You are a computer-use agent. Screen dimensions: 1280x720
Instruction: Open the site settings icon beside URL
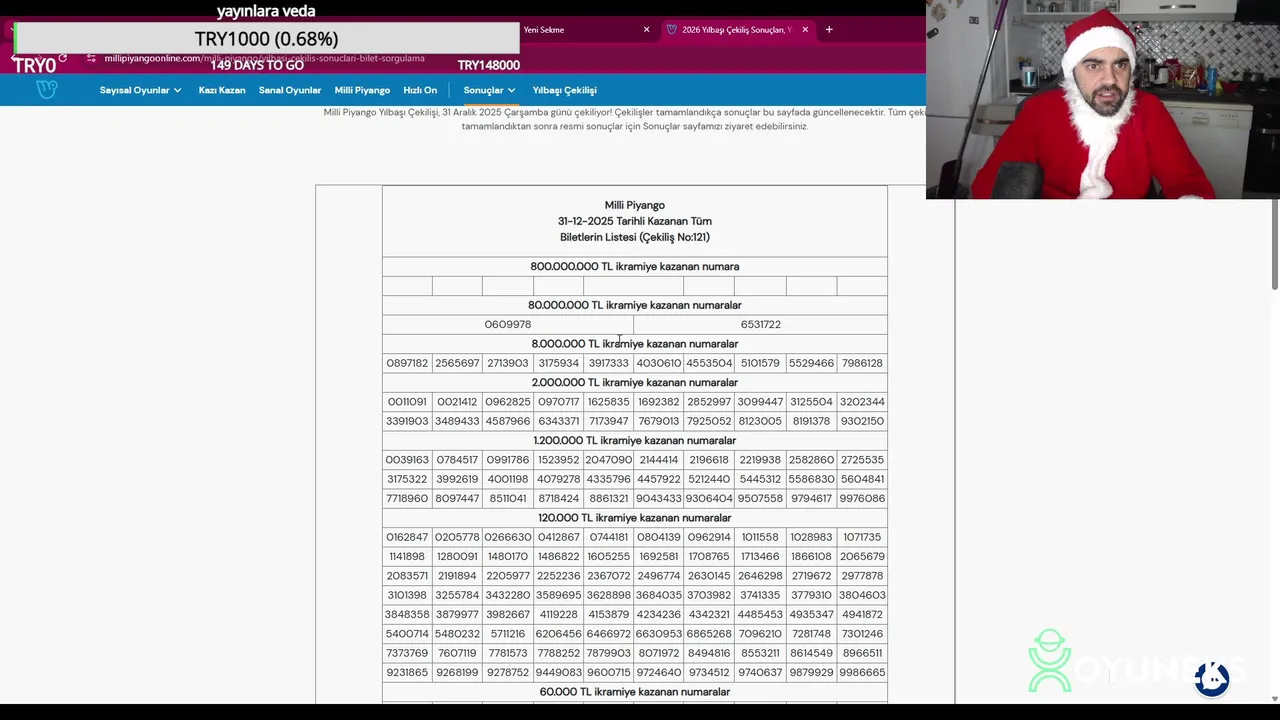(91, 58)
